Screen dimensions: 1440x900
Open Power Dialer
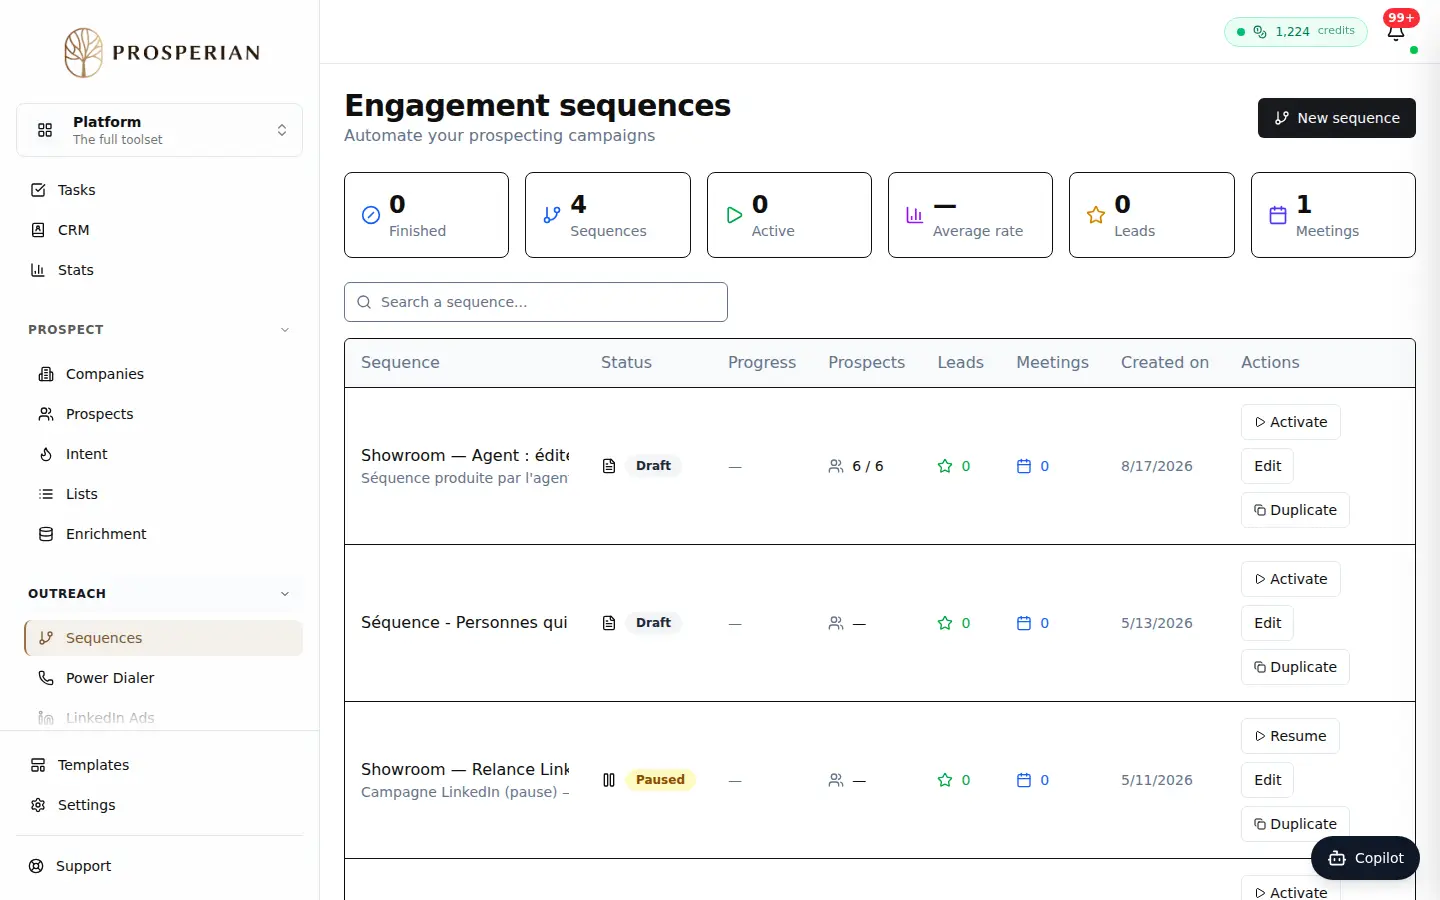coord(163,678)
